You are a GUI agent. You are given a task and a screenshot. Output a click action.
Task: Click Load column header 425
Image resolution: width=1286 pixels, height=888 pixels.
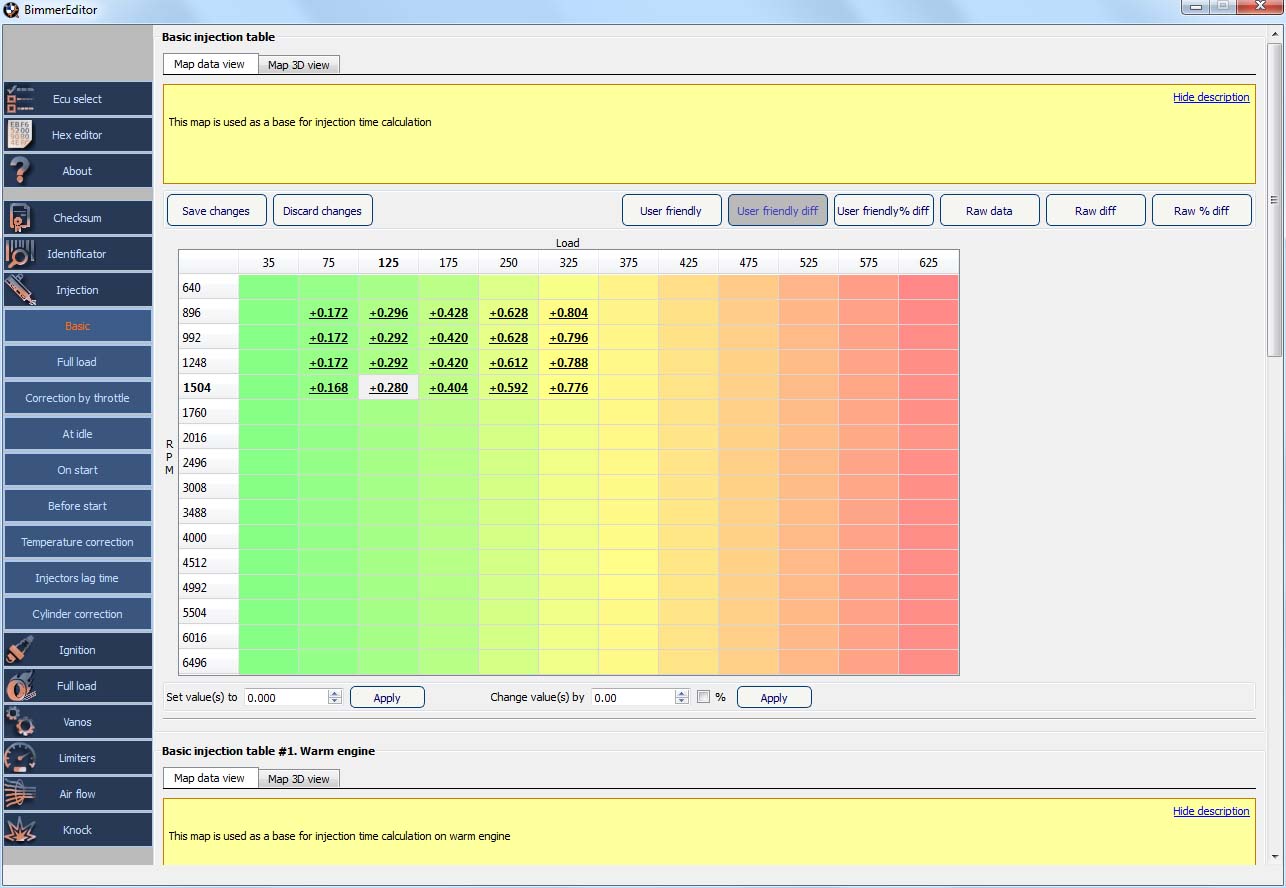(688, 263)
